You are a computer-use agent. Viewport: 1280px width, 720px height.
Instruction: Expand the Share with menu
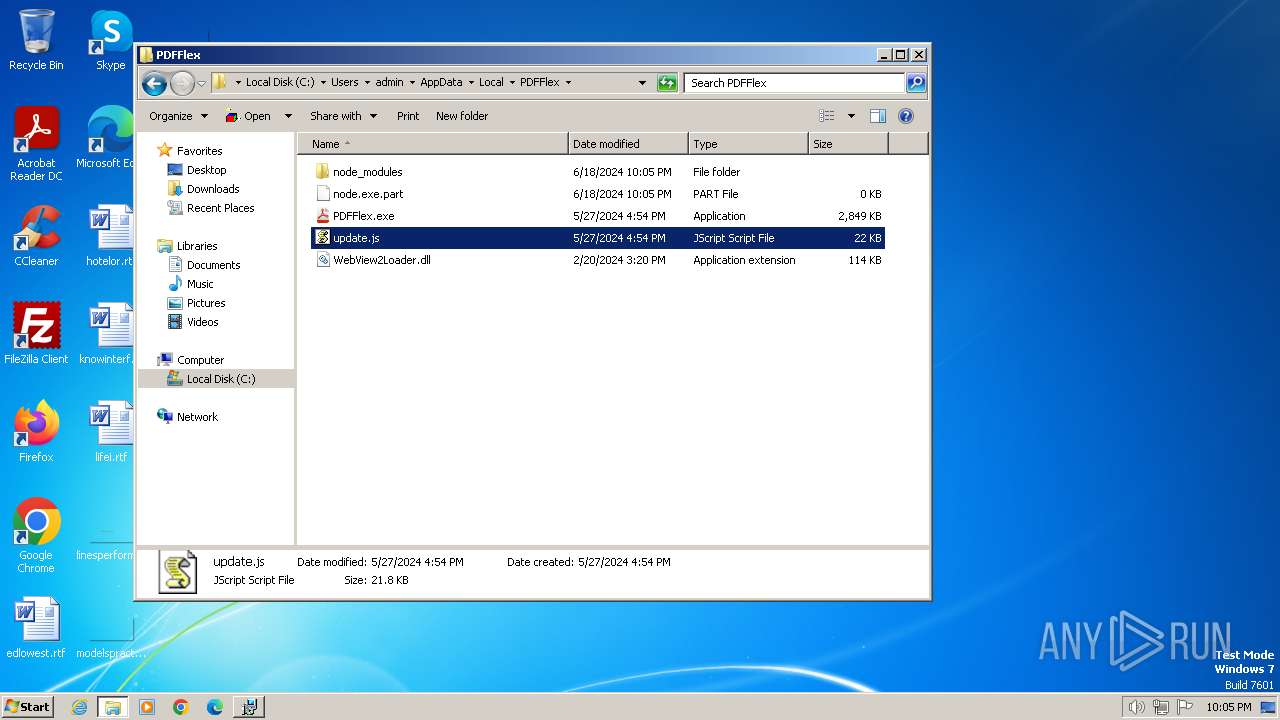(x=343, y=116)
